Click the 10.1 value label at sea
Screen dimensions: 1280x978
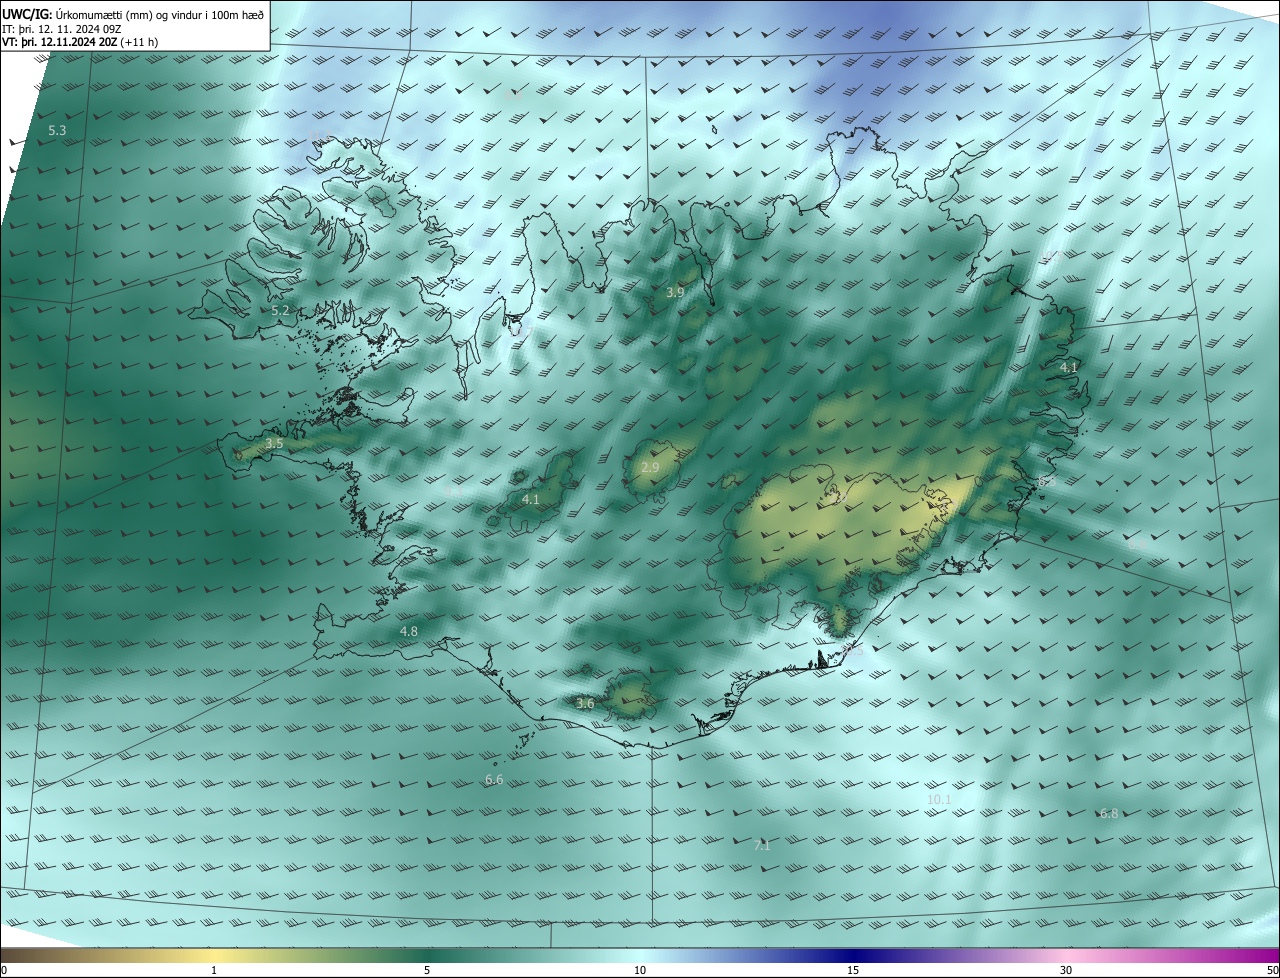(939, 799)
